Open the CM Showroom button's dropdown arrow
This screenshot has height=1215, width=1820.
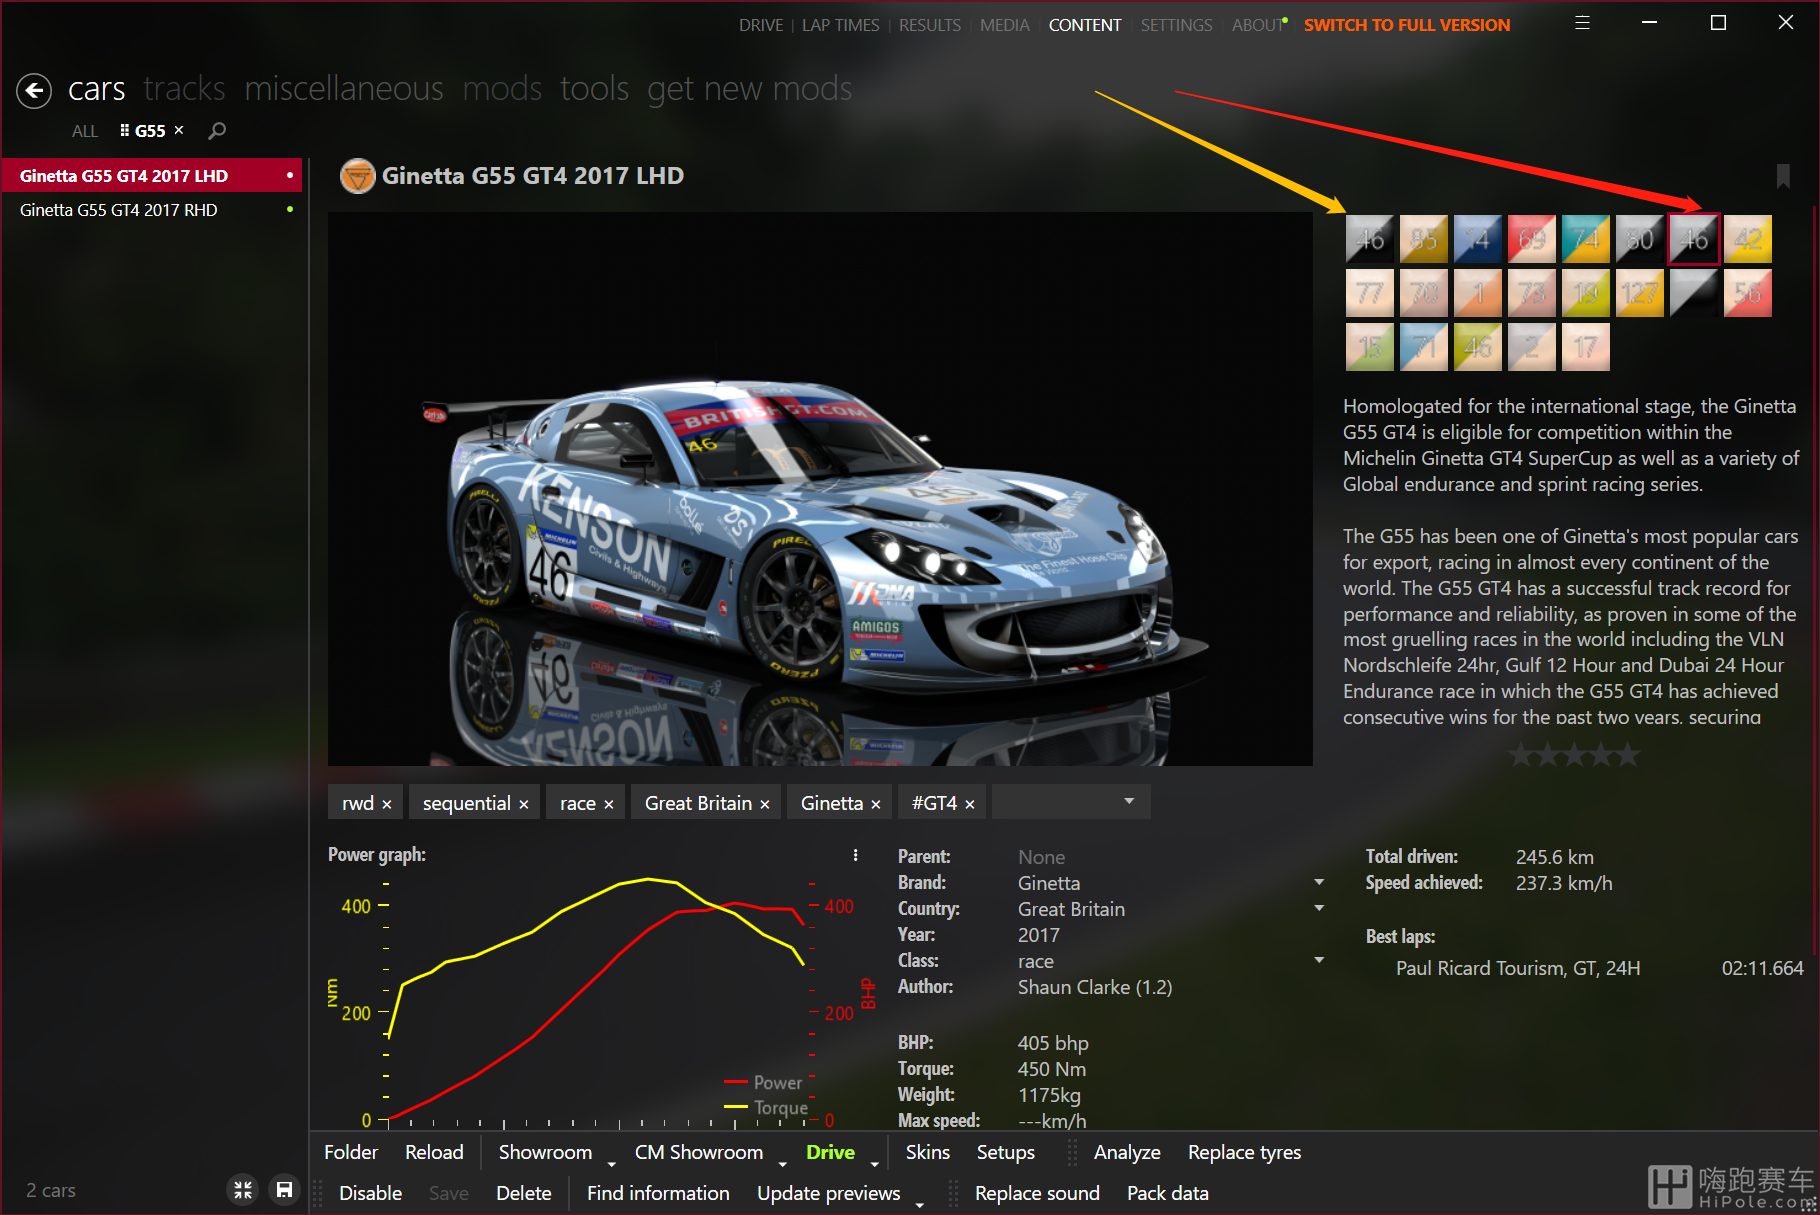pyautogui.click(x=782, y=1163)
